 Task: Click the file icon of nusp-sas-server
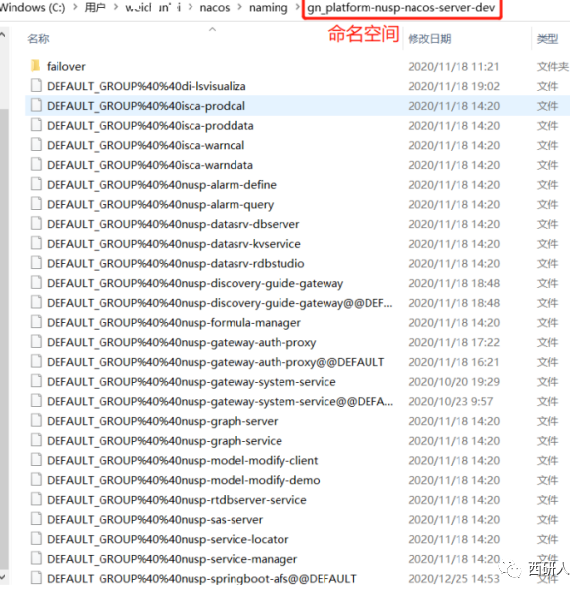(36, 519)
